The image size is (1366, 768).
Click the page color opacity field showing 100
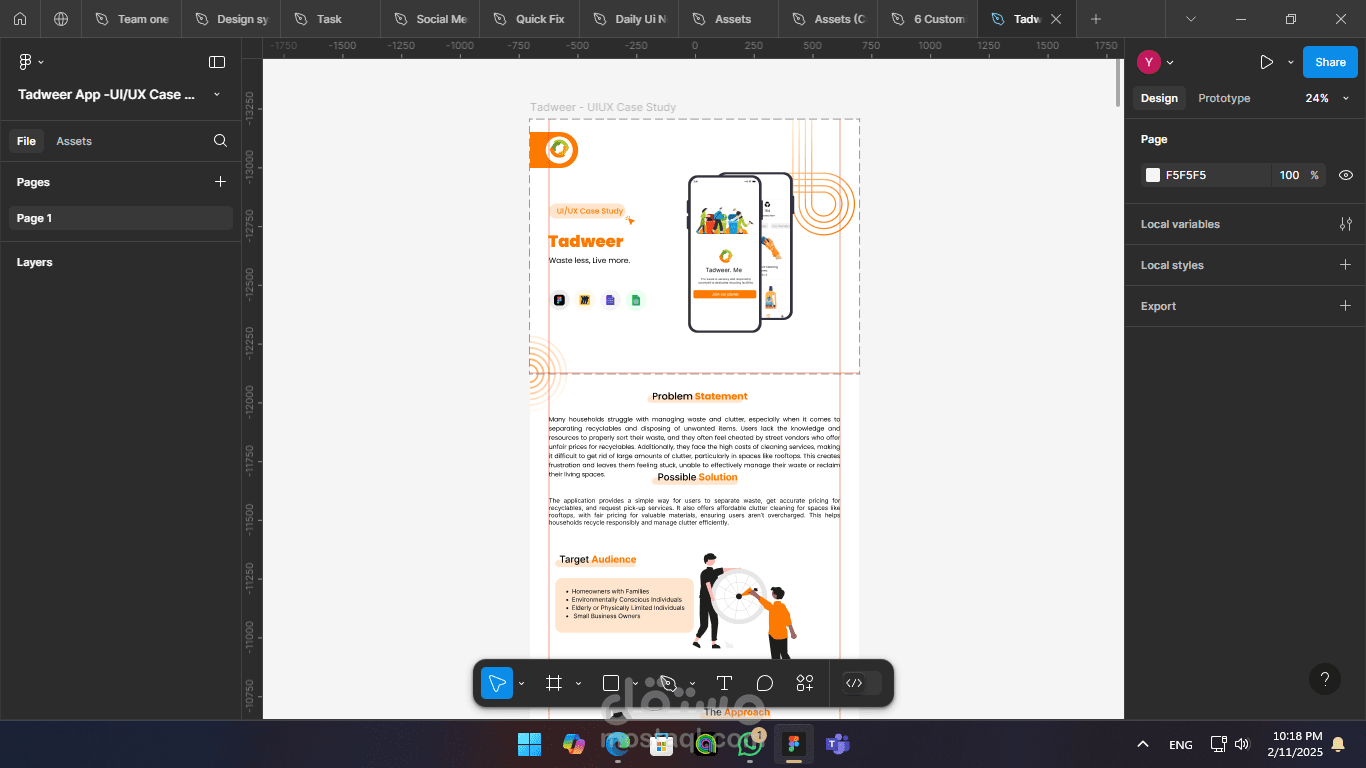[x=1290, y=175]
